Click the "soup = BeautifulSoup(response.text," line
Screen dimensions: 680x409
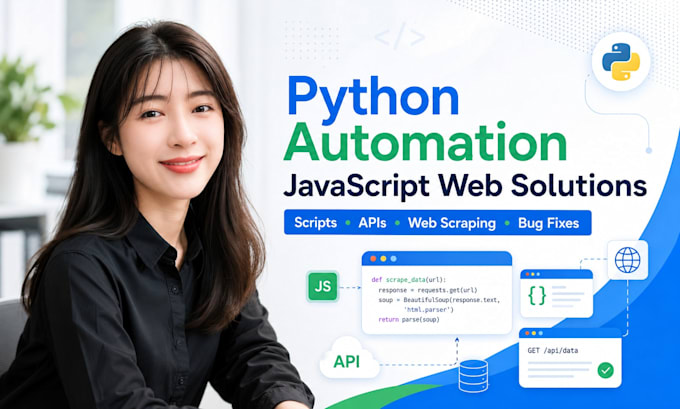coord(439,300)
